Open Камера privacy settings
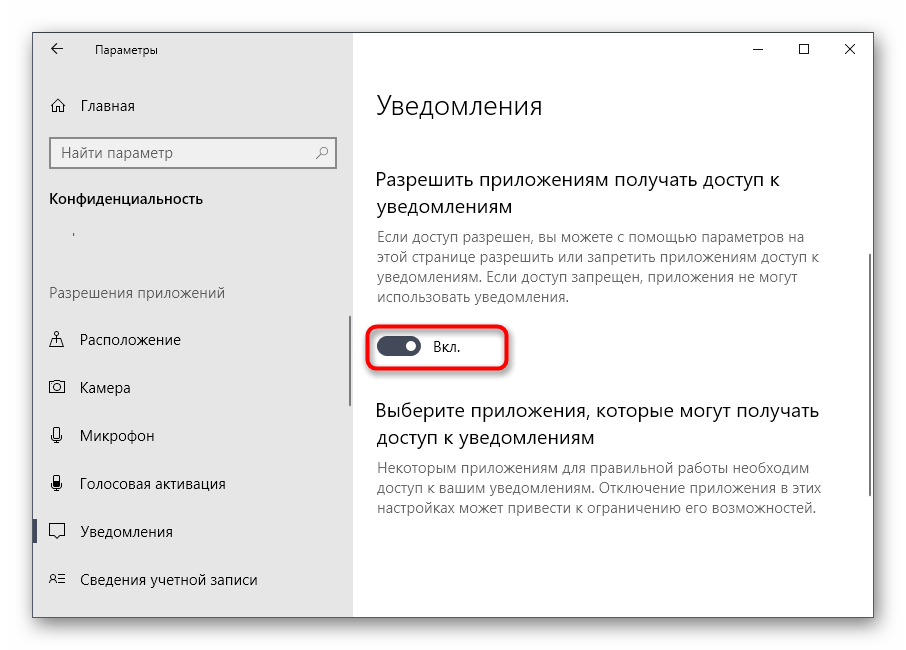Viewport: 906px width, 650px height. pos(105,388)
